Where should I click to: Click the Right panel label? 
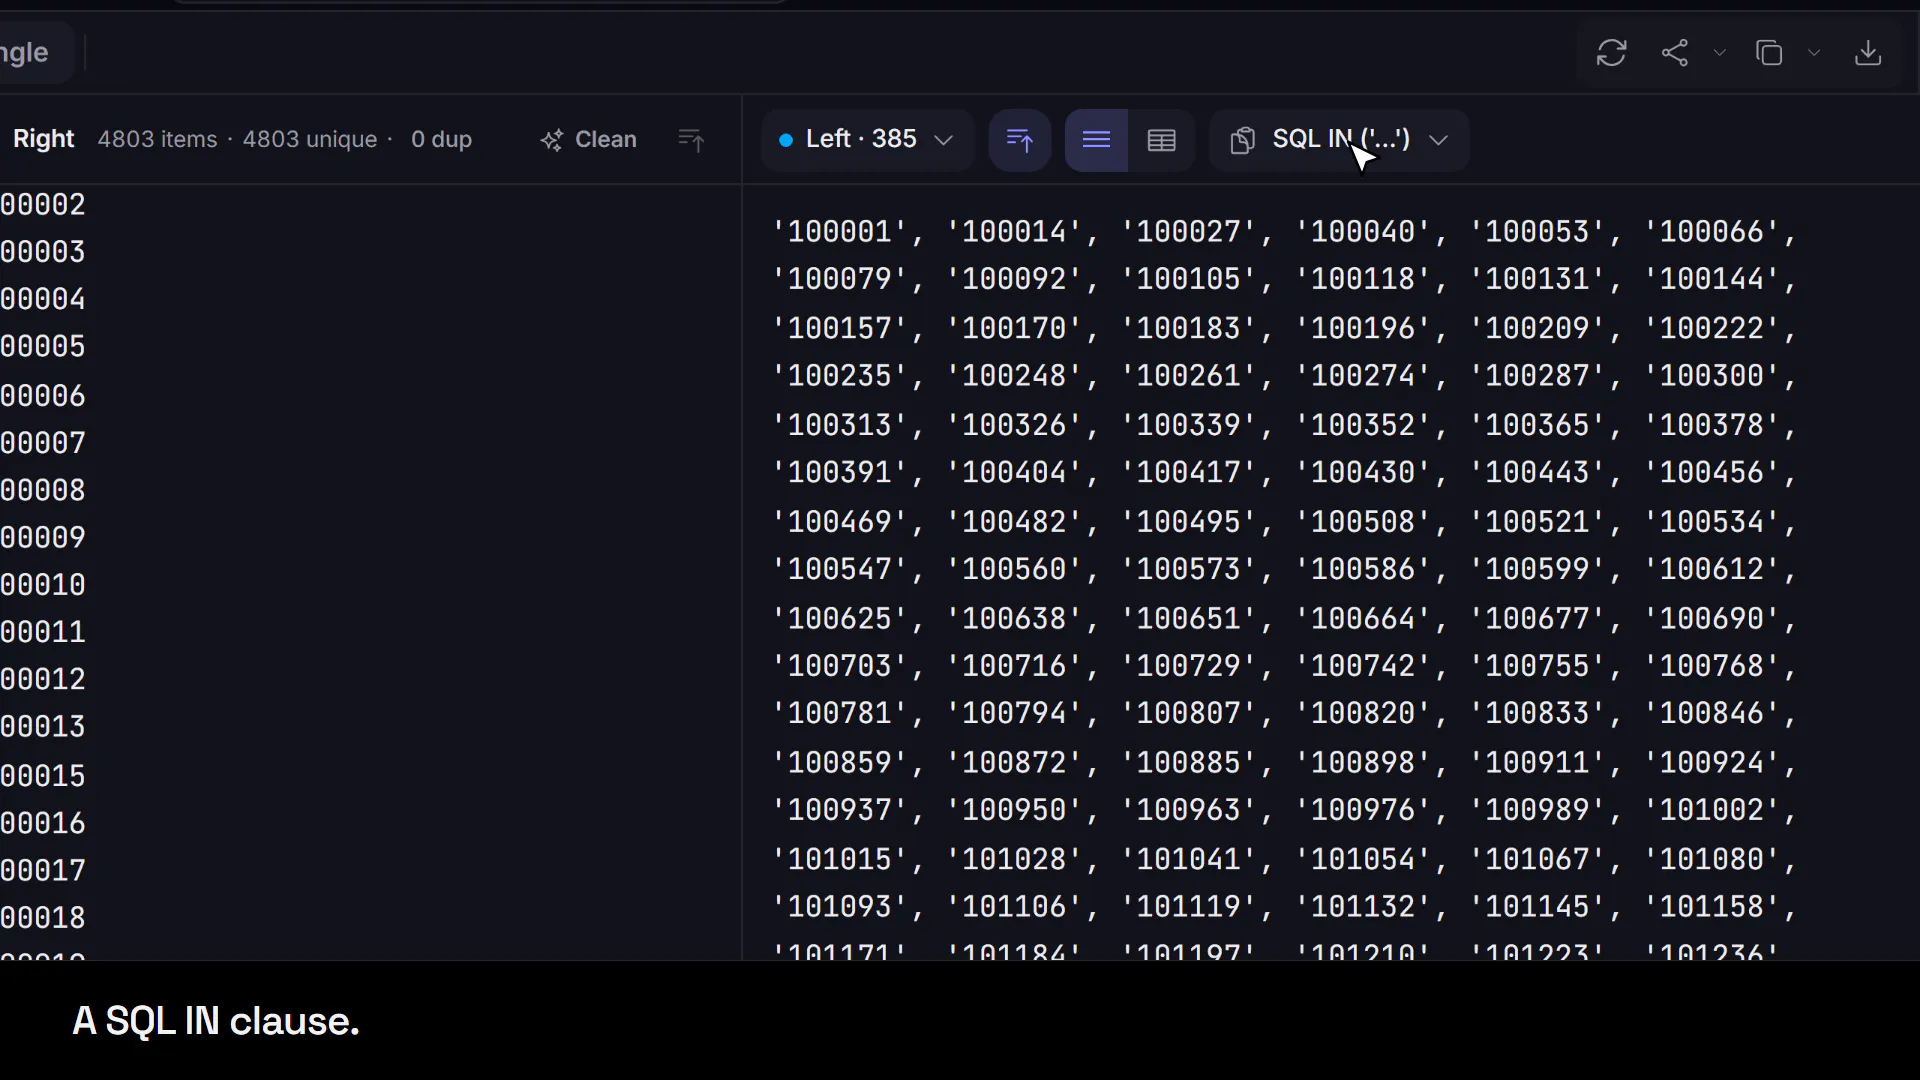(43, 139)
